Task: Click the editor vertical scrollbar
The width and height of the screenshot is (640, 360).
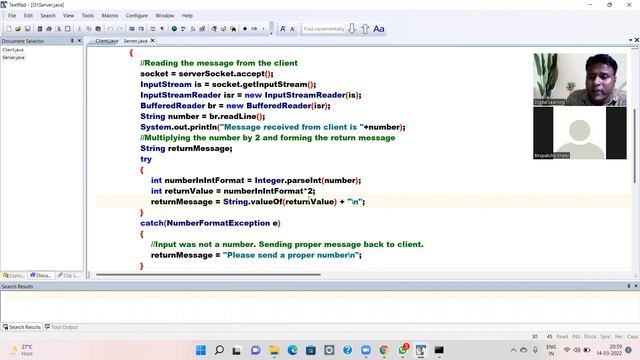Action: pos(635,146)
